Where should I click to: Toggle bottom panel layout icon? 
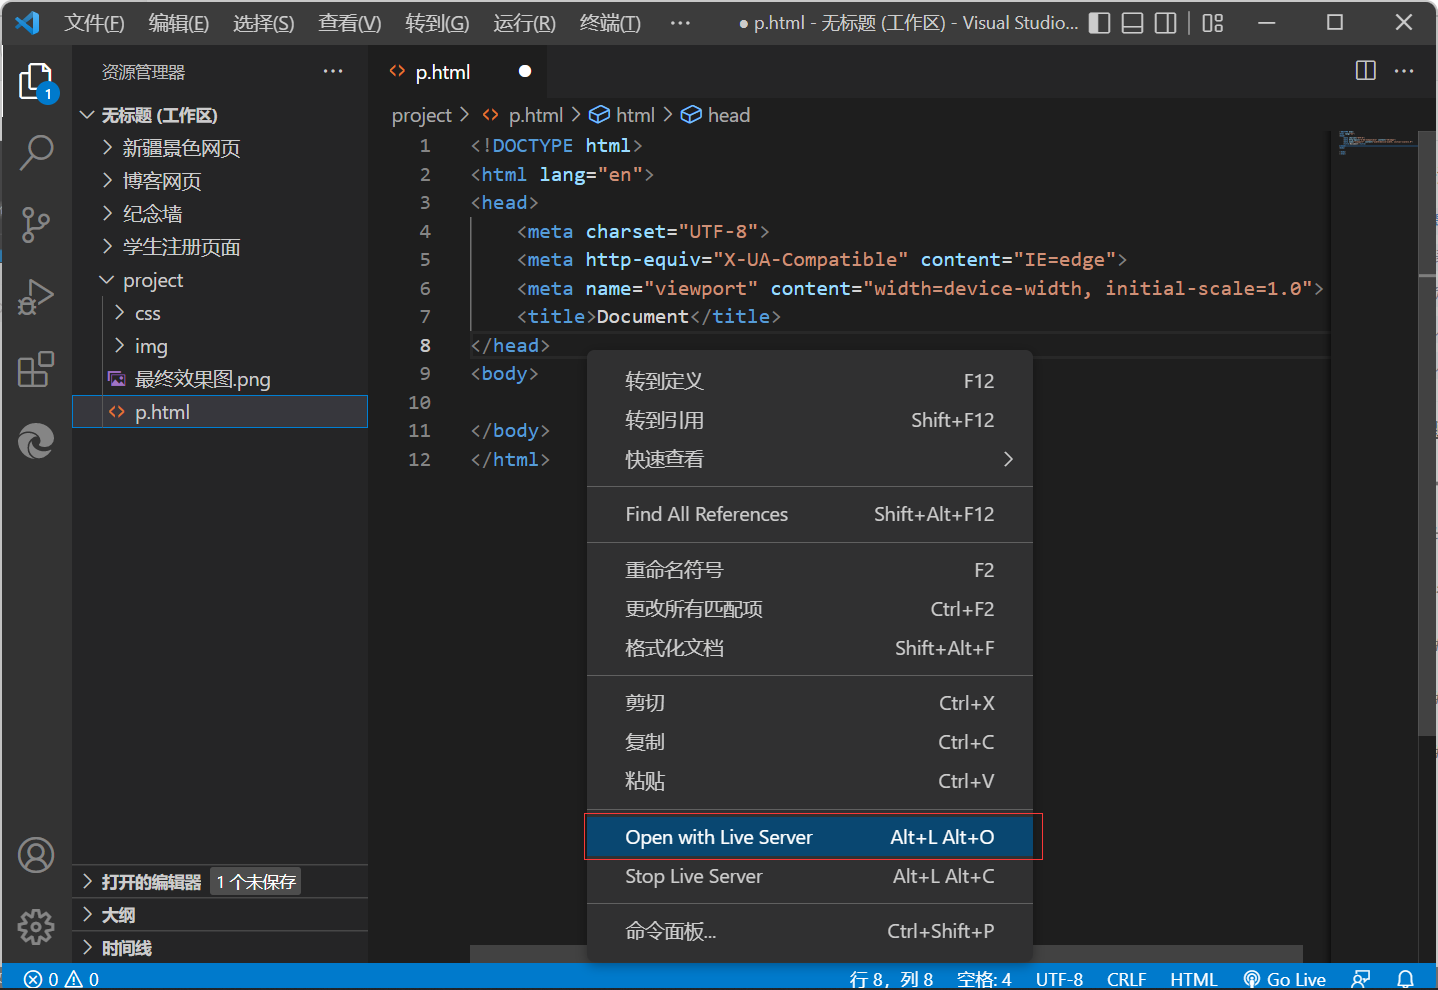point(1132,23)
